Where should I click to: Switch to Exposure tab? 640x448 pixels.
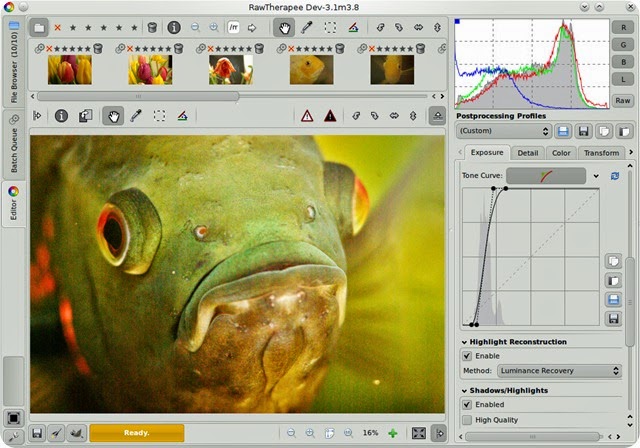(487, 153)
